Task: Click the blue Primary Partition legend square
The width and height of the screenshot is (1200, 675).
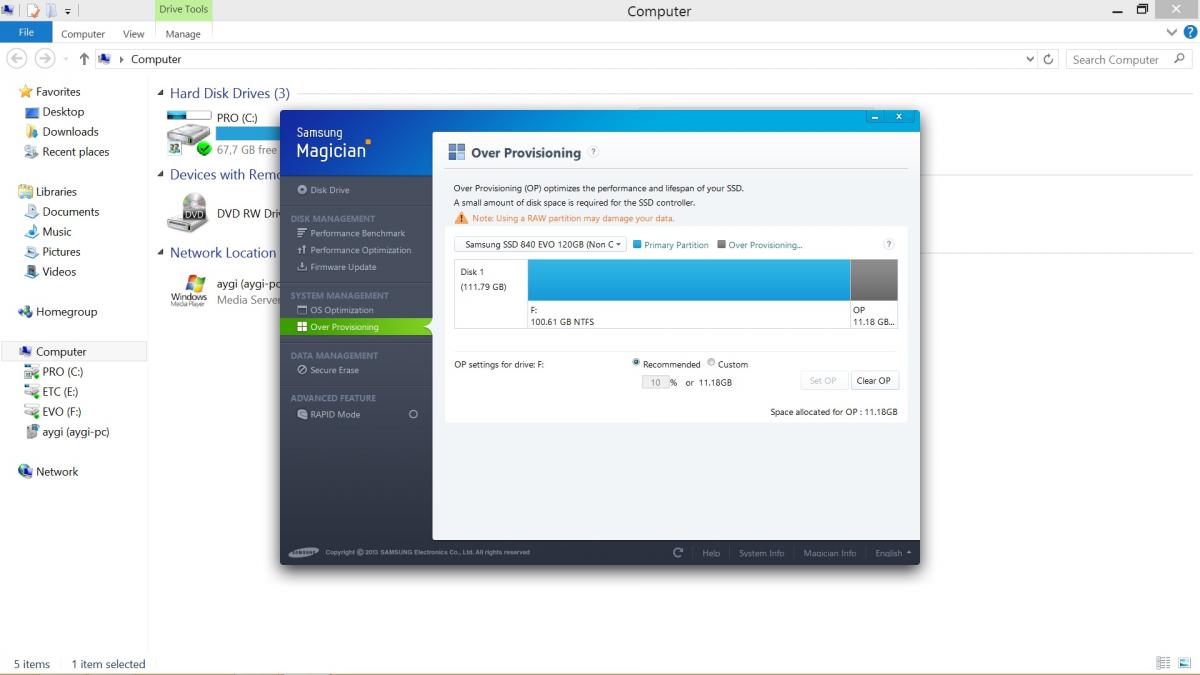Action: click(637, 244)
